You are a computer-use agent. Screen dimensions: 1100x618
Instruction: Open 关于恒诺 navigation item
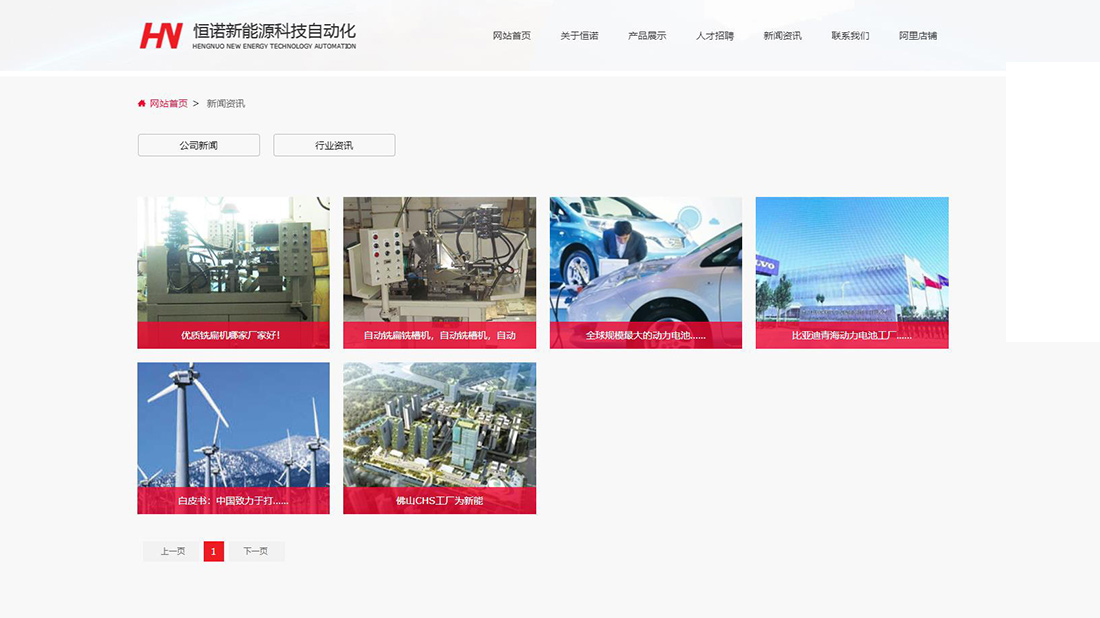579,36
